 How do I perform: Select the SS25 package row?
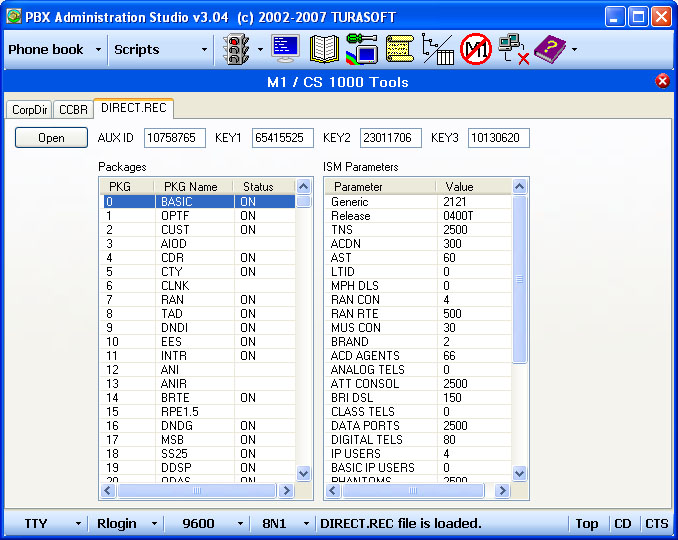tap(198, 454)
